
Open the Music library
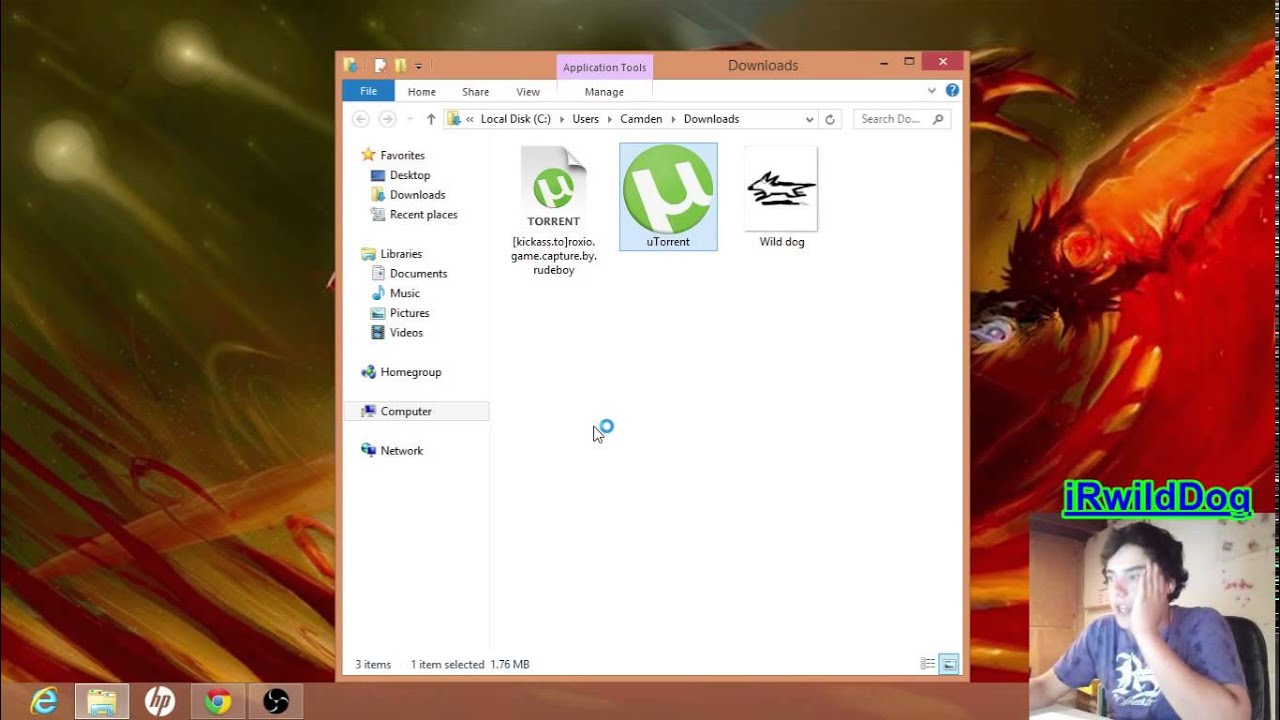(x=404, y=293)
